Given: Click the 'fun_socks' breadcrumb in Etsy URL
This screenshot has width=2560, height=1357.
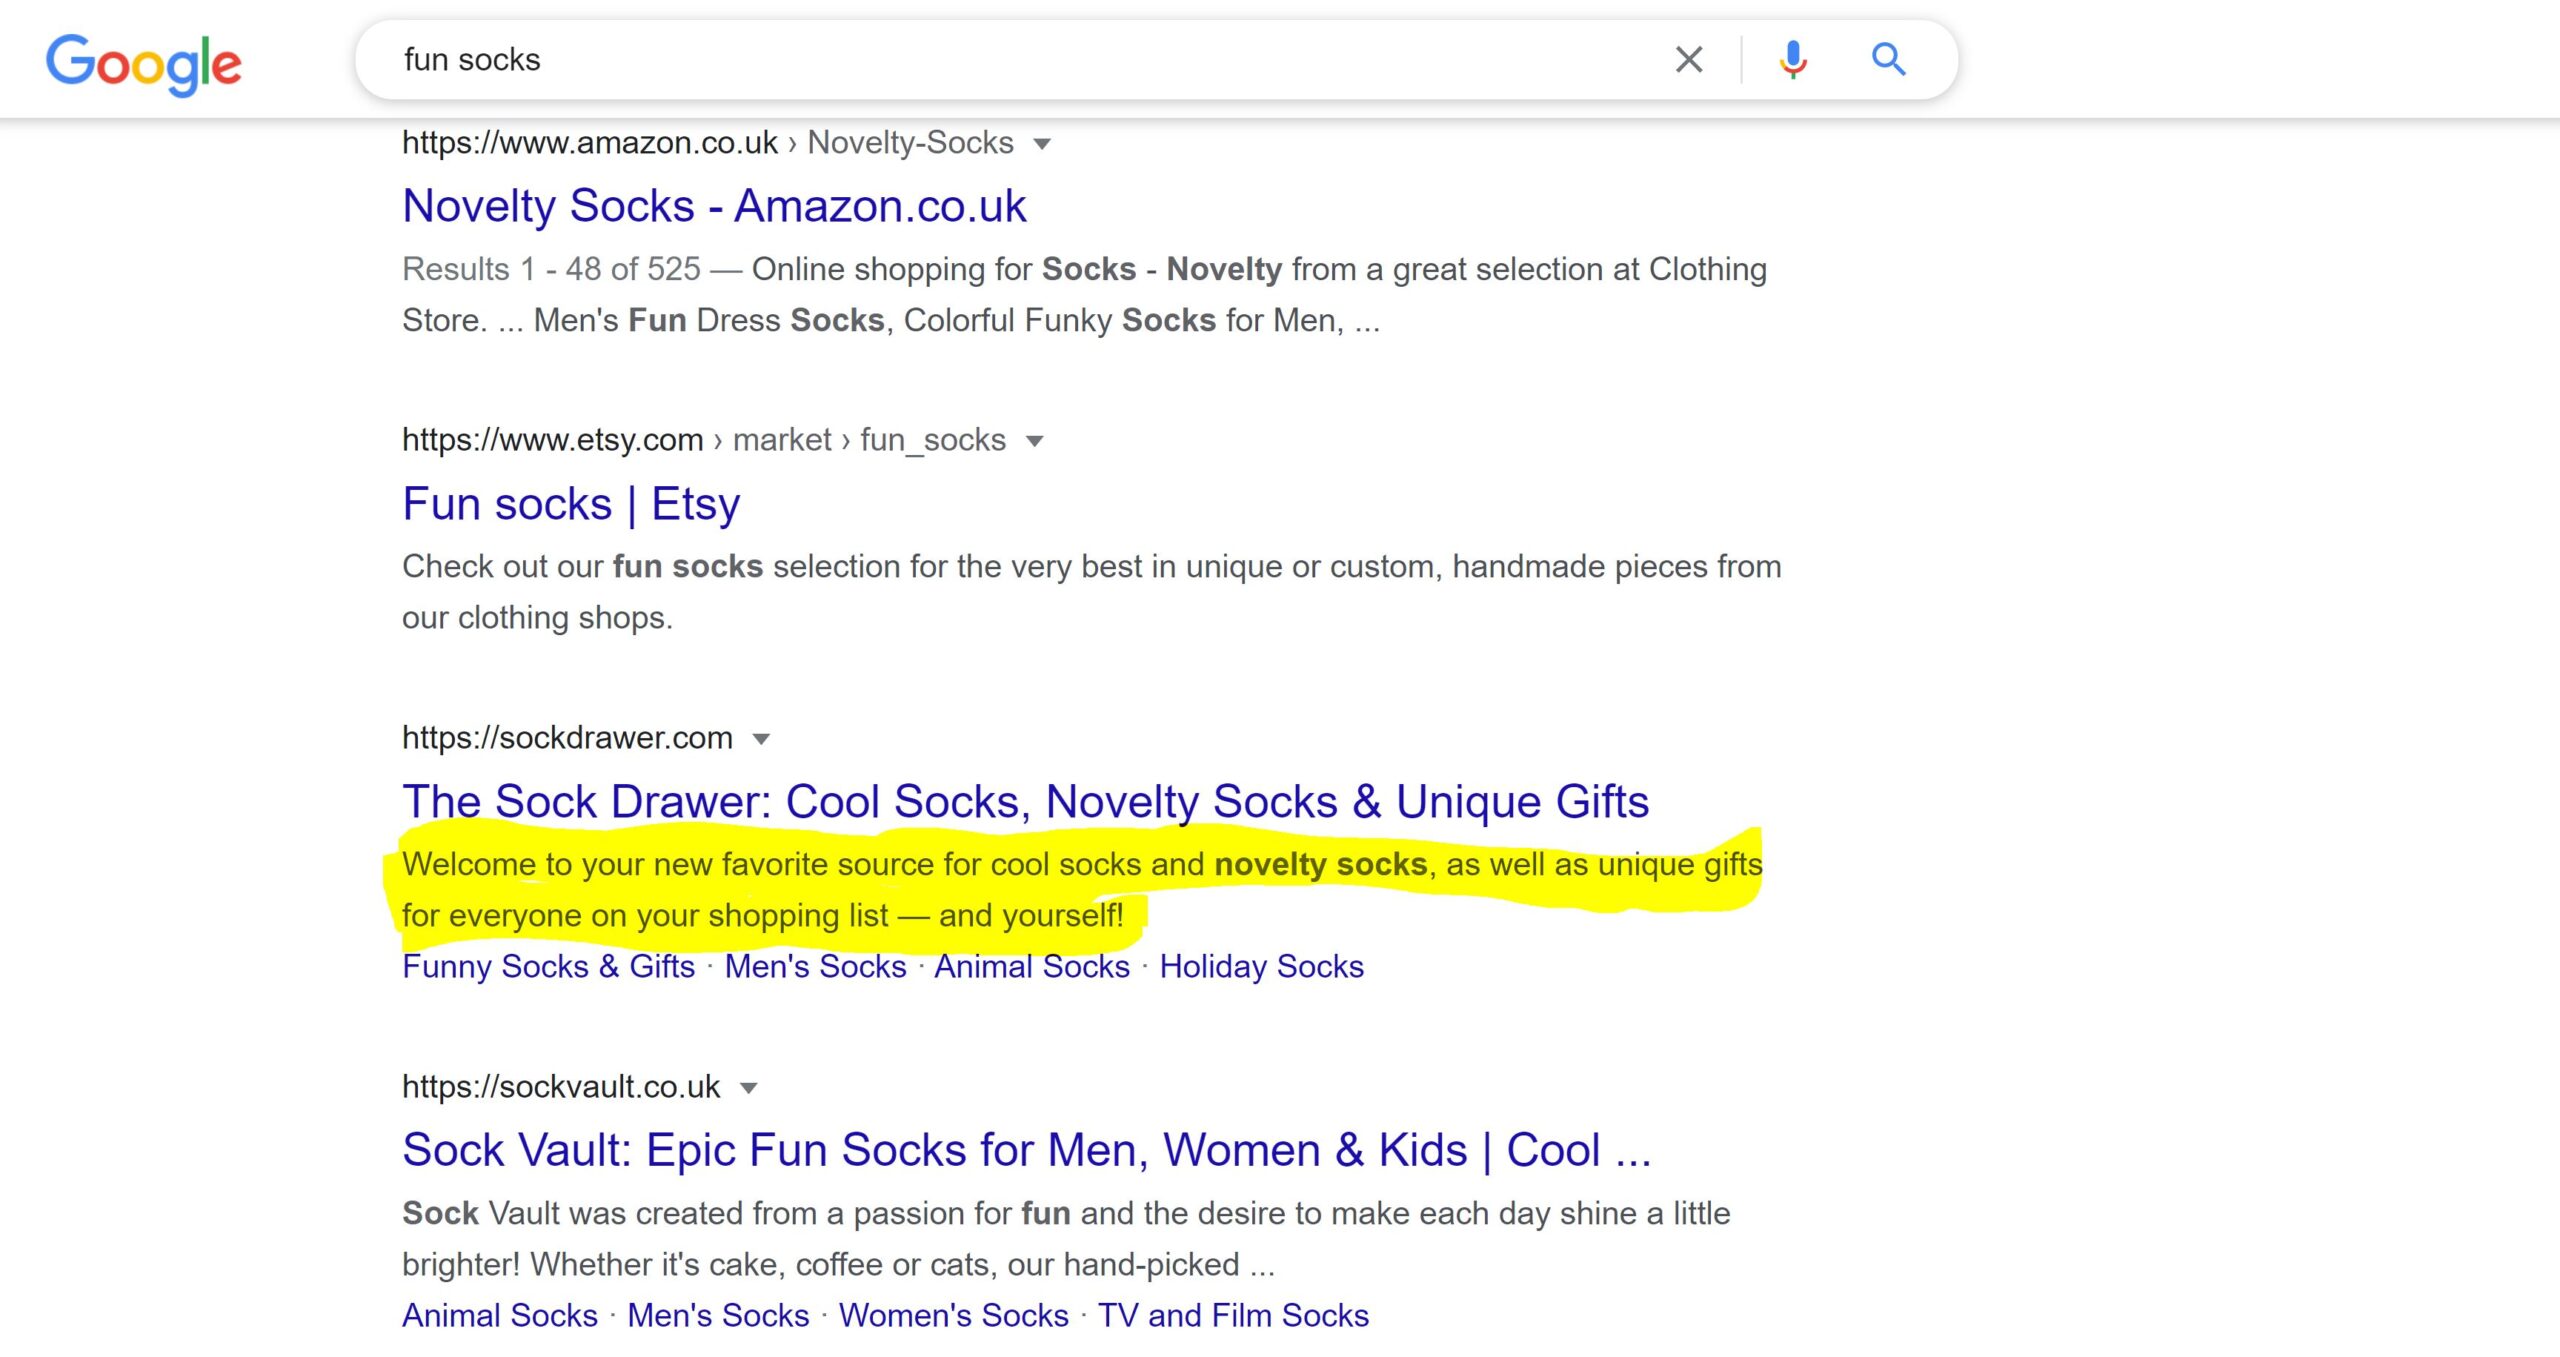Looking at the screenshot, I should click(933, 440).
